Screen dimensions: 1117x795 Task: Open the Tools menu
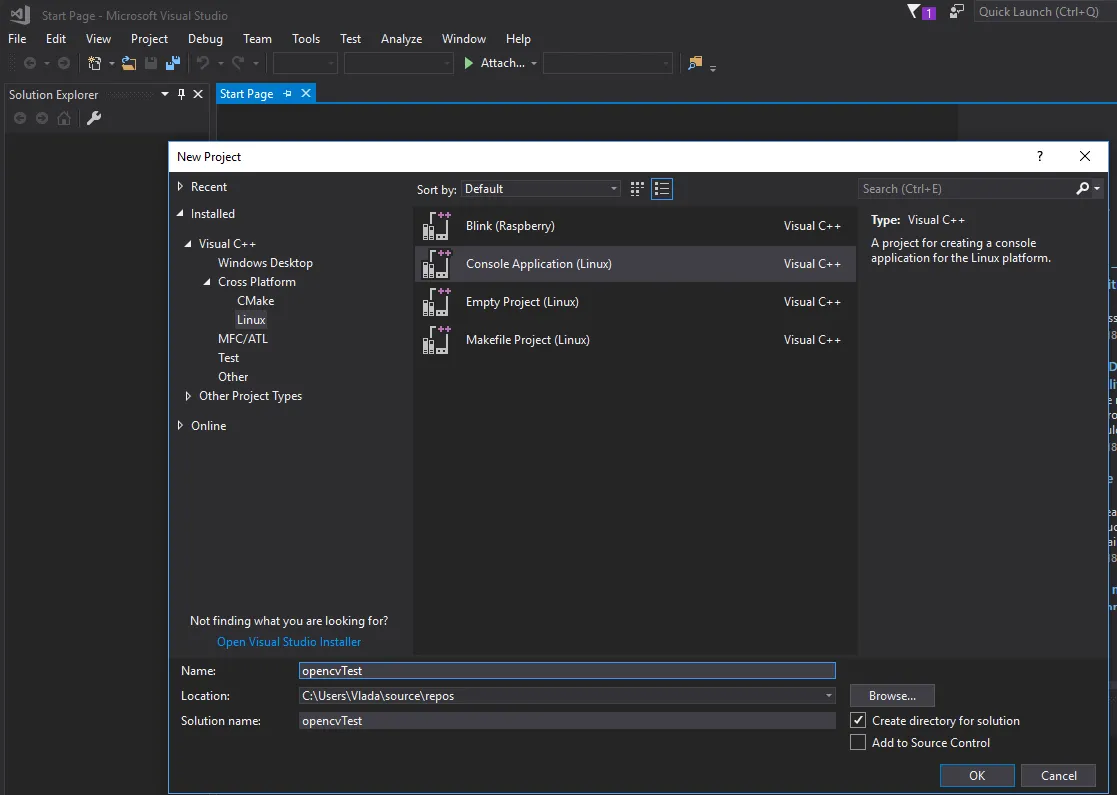tap(306, 38)
